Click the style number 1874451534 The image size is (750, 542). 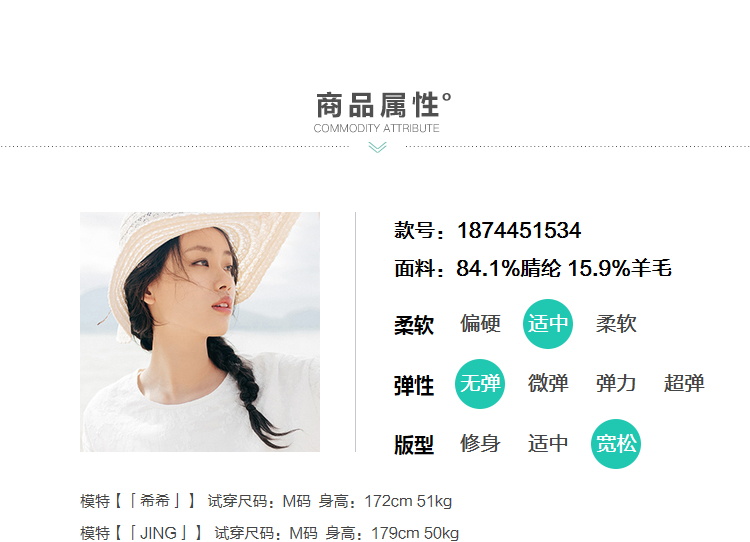[519, 231]
